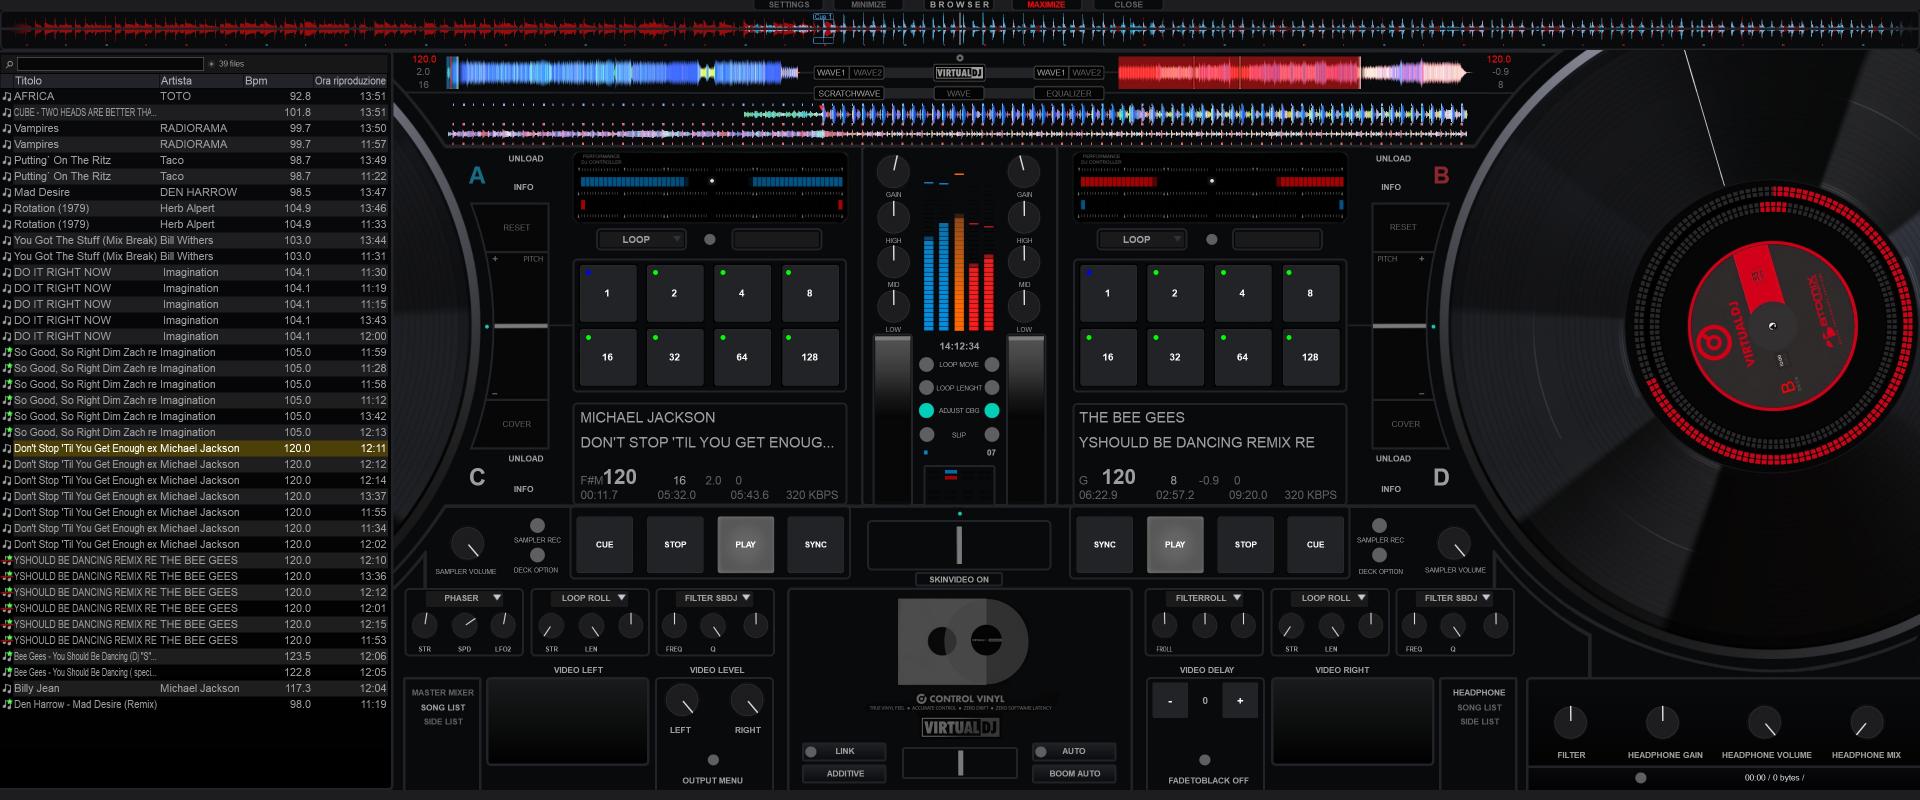1920x800 pixels.
Task: Move the main crossfader
Action: (x=959, y=545)
